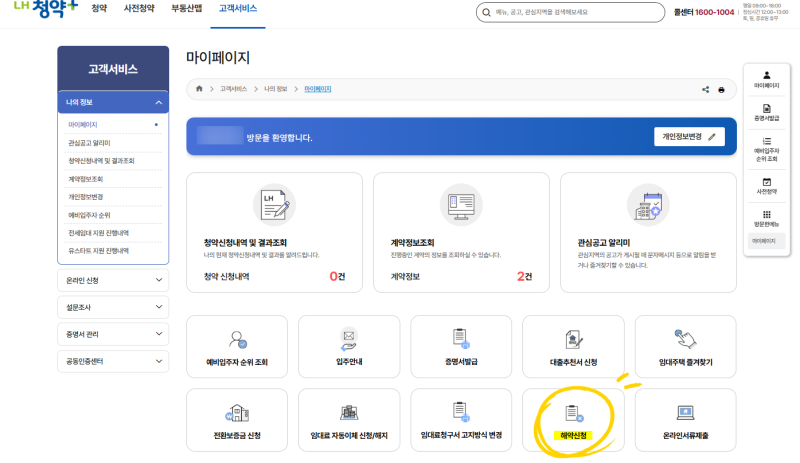Open 임대료청구서 고지방식 변경 tile
This screenshot has width=800, height=463.
[x=461, y=420]
